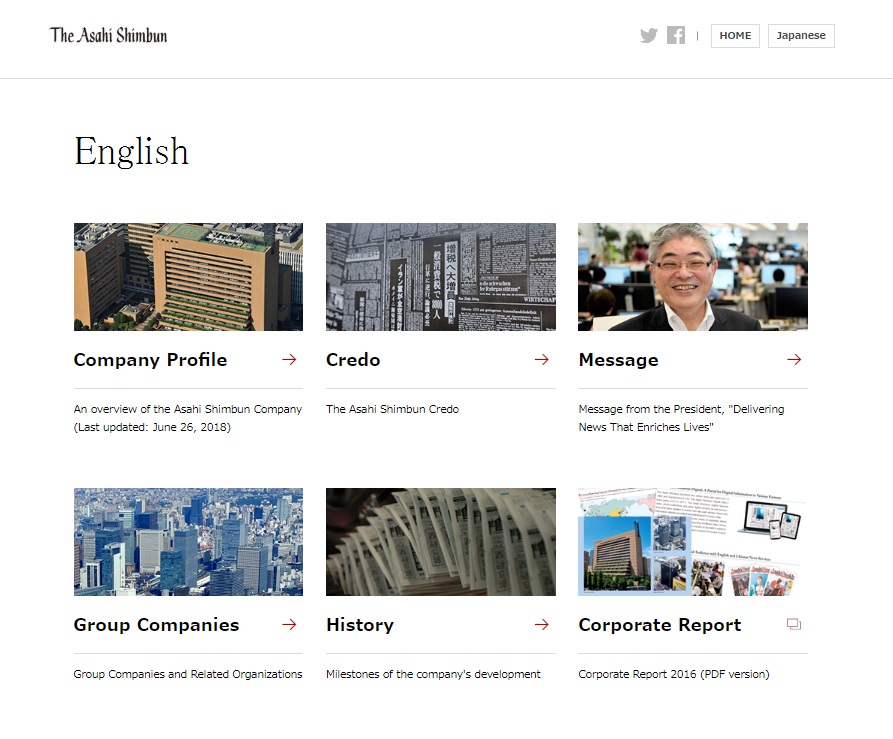The image size is (893, 739).
Task: Select the President's photo thumbnail
Action: (x=692, y=277)
